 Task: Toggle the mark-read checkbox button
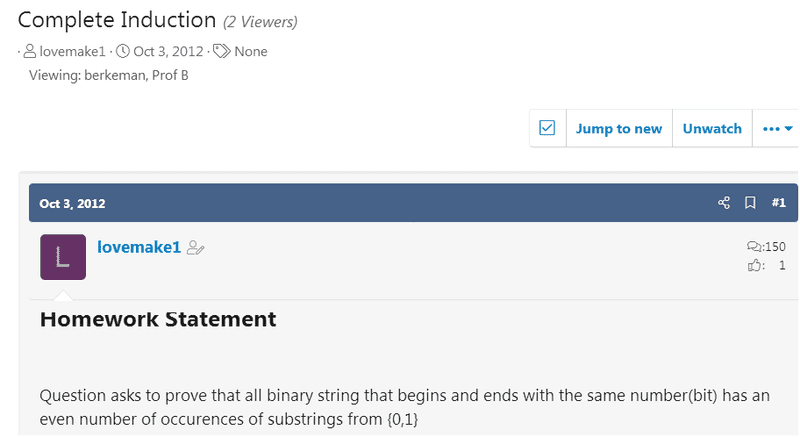[547, 128]
